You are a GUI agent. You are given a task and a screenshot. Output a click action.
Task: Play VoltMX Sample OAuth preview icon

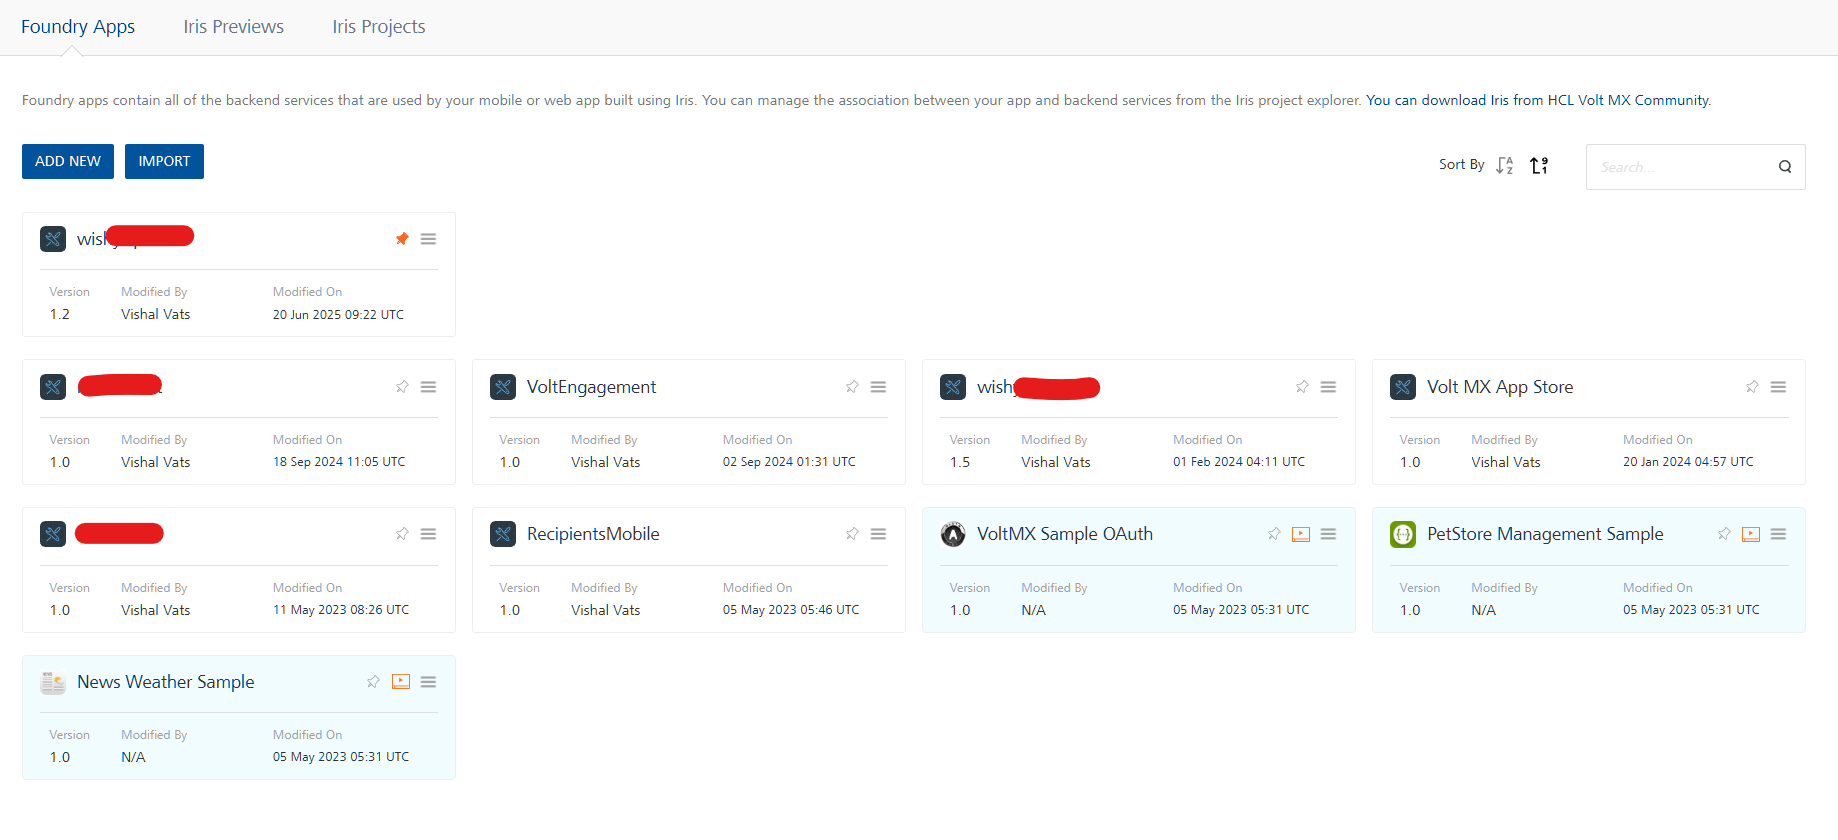[1301, 534]
